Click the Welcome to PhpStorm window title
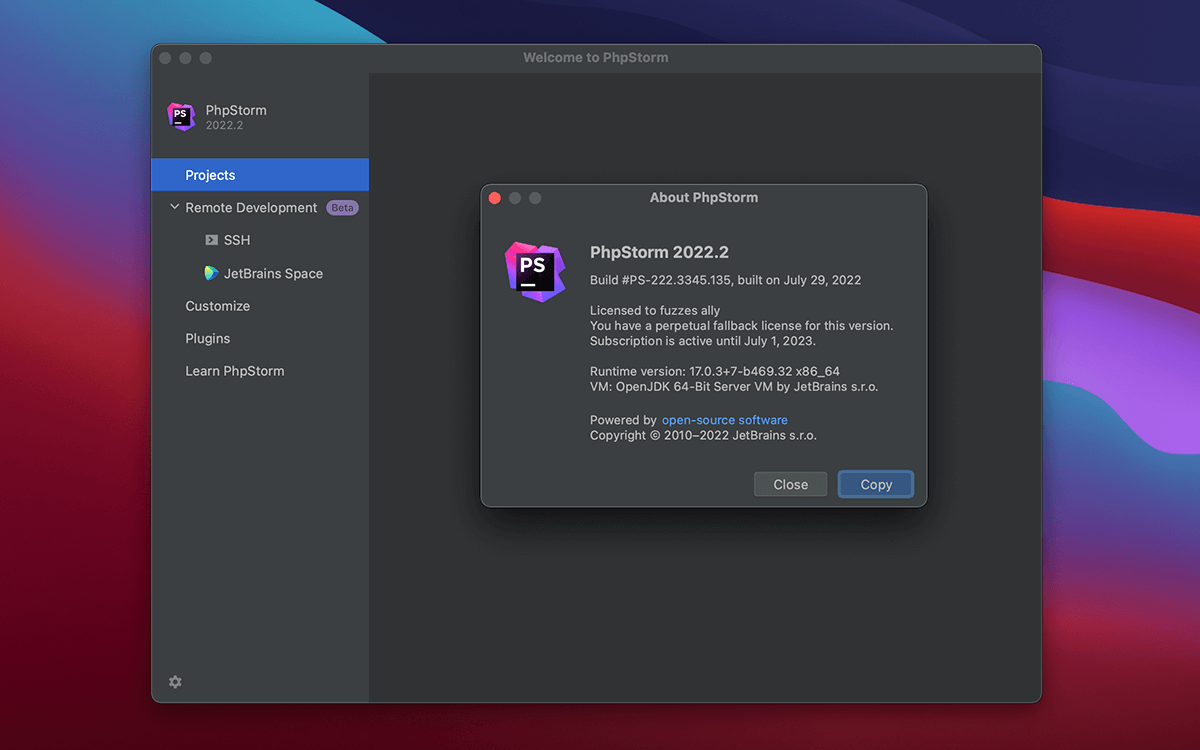Image resolution: width=1200 pixels, height=750 pixels. (x=596, y=58)
